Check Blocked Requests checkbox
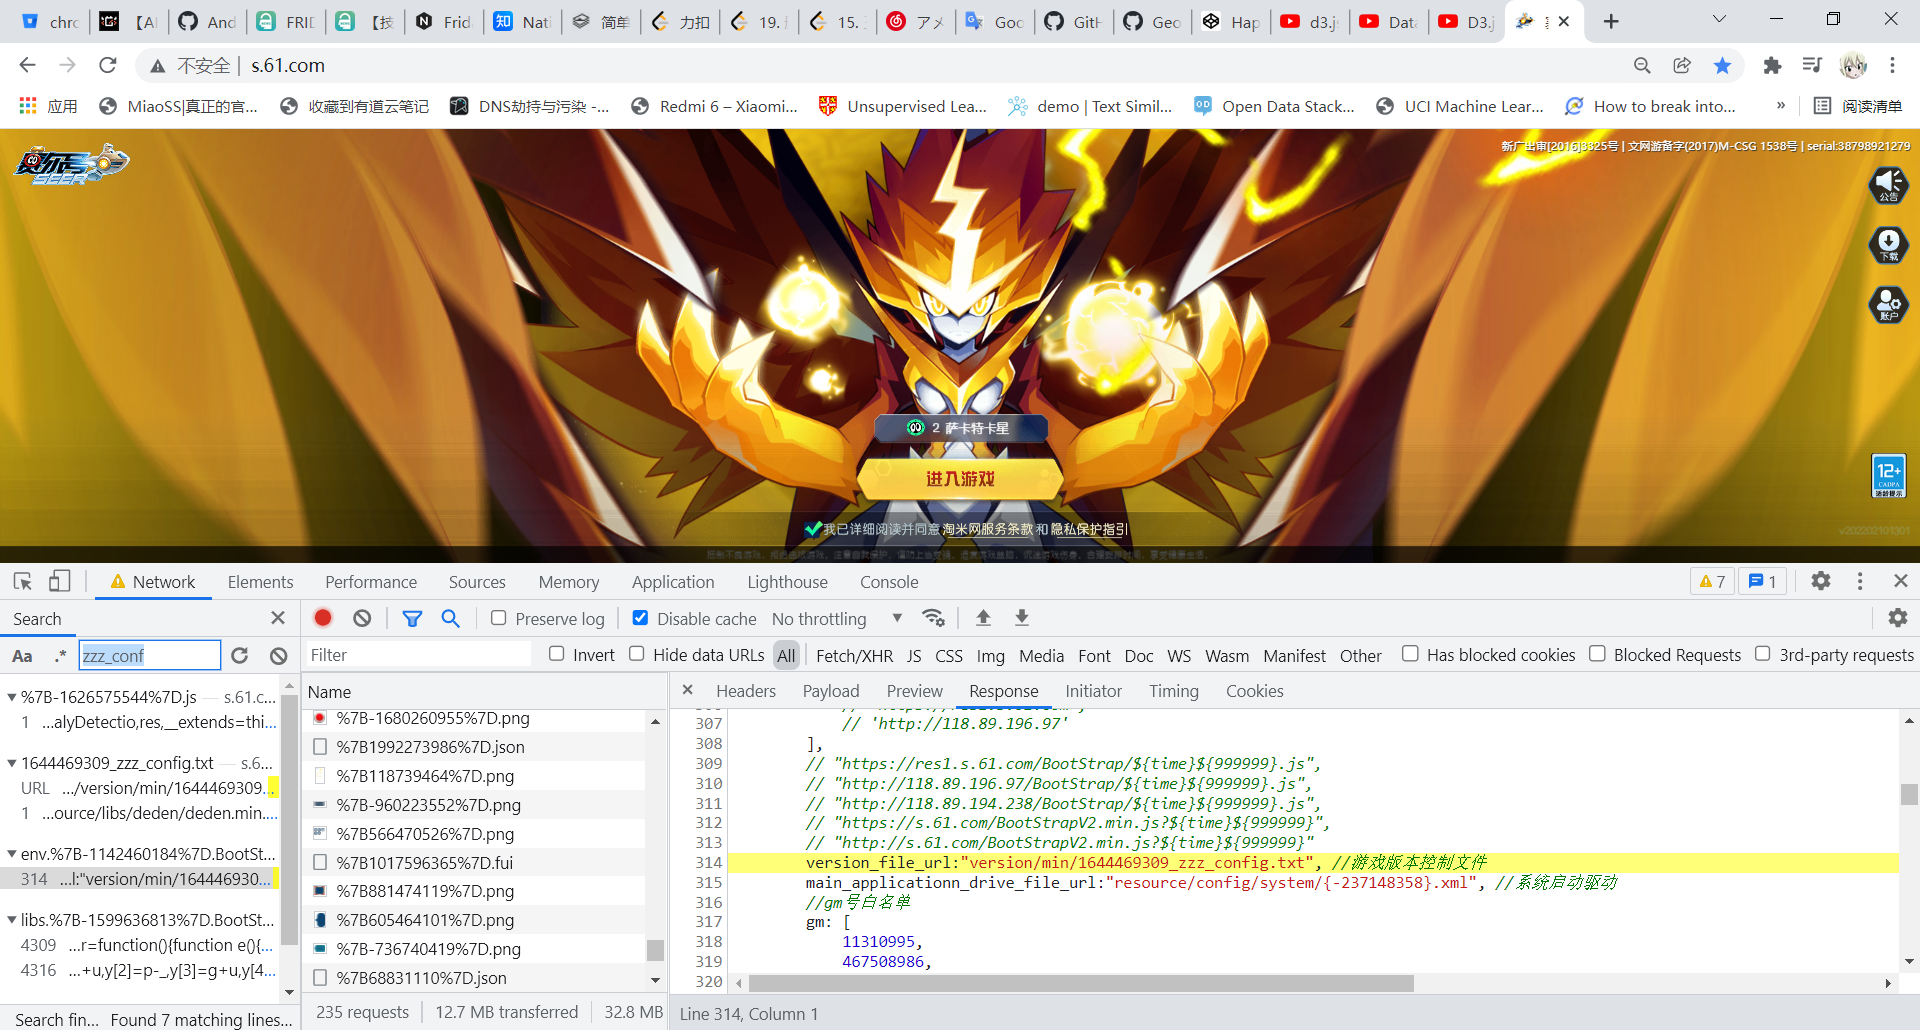The image size is (1920, 1030). (1597, 654)
